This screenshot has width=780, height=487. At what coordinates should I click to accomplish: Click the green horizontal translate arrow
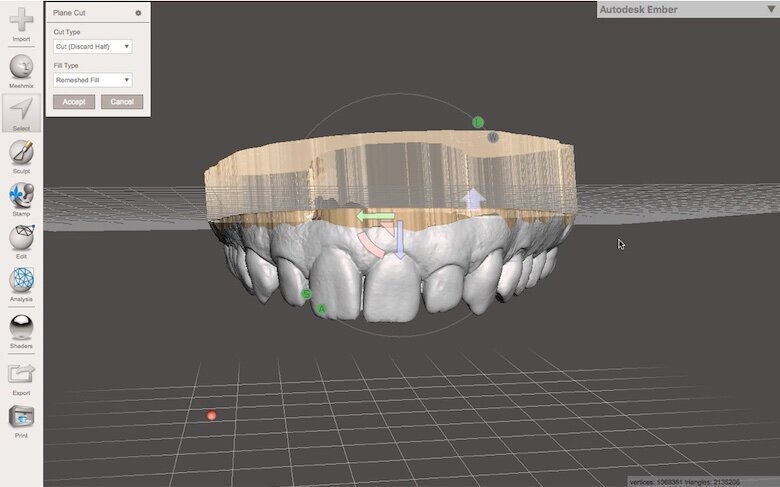376,217
